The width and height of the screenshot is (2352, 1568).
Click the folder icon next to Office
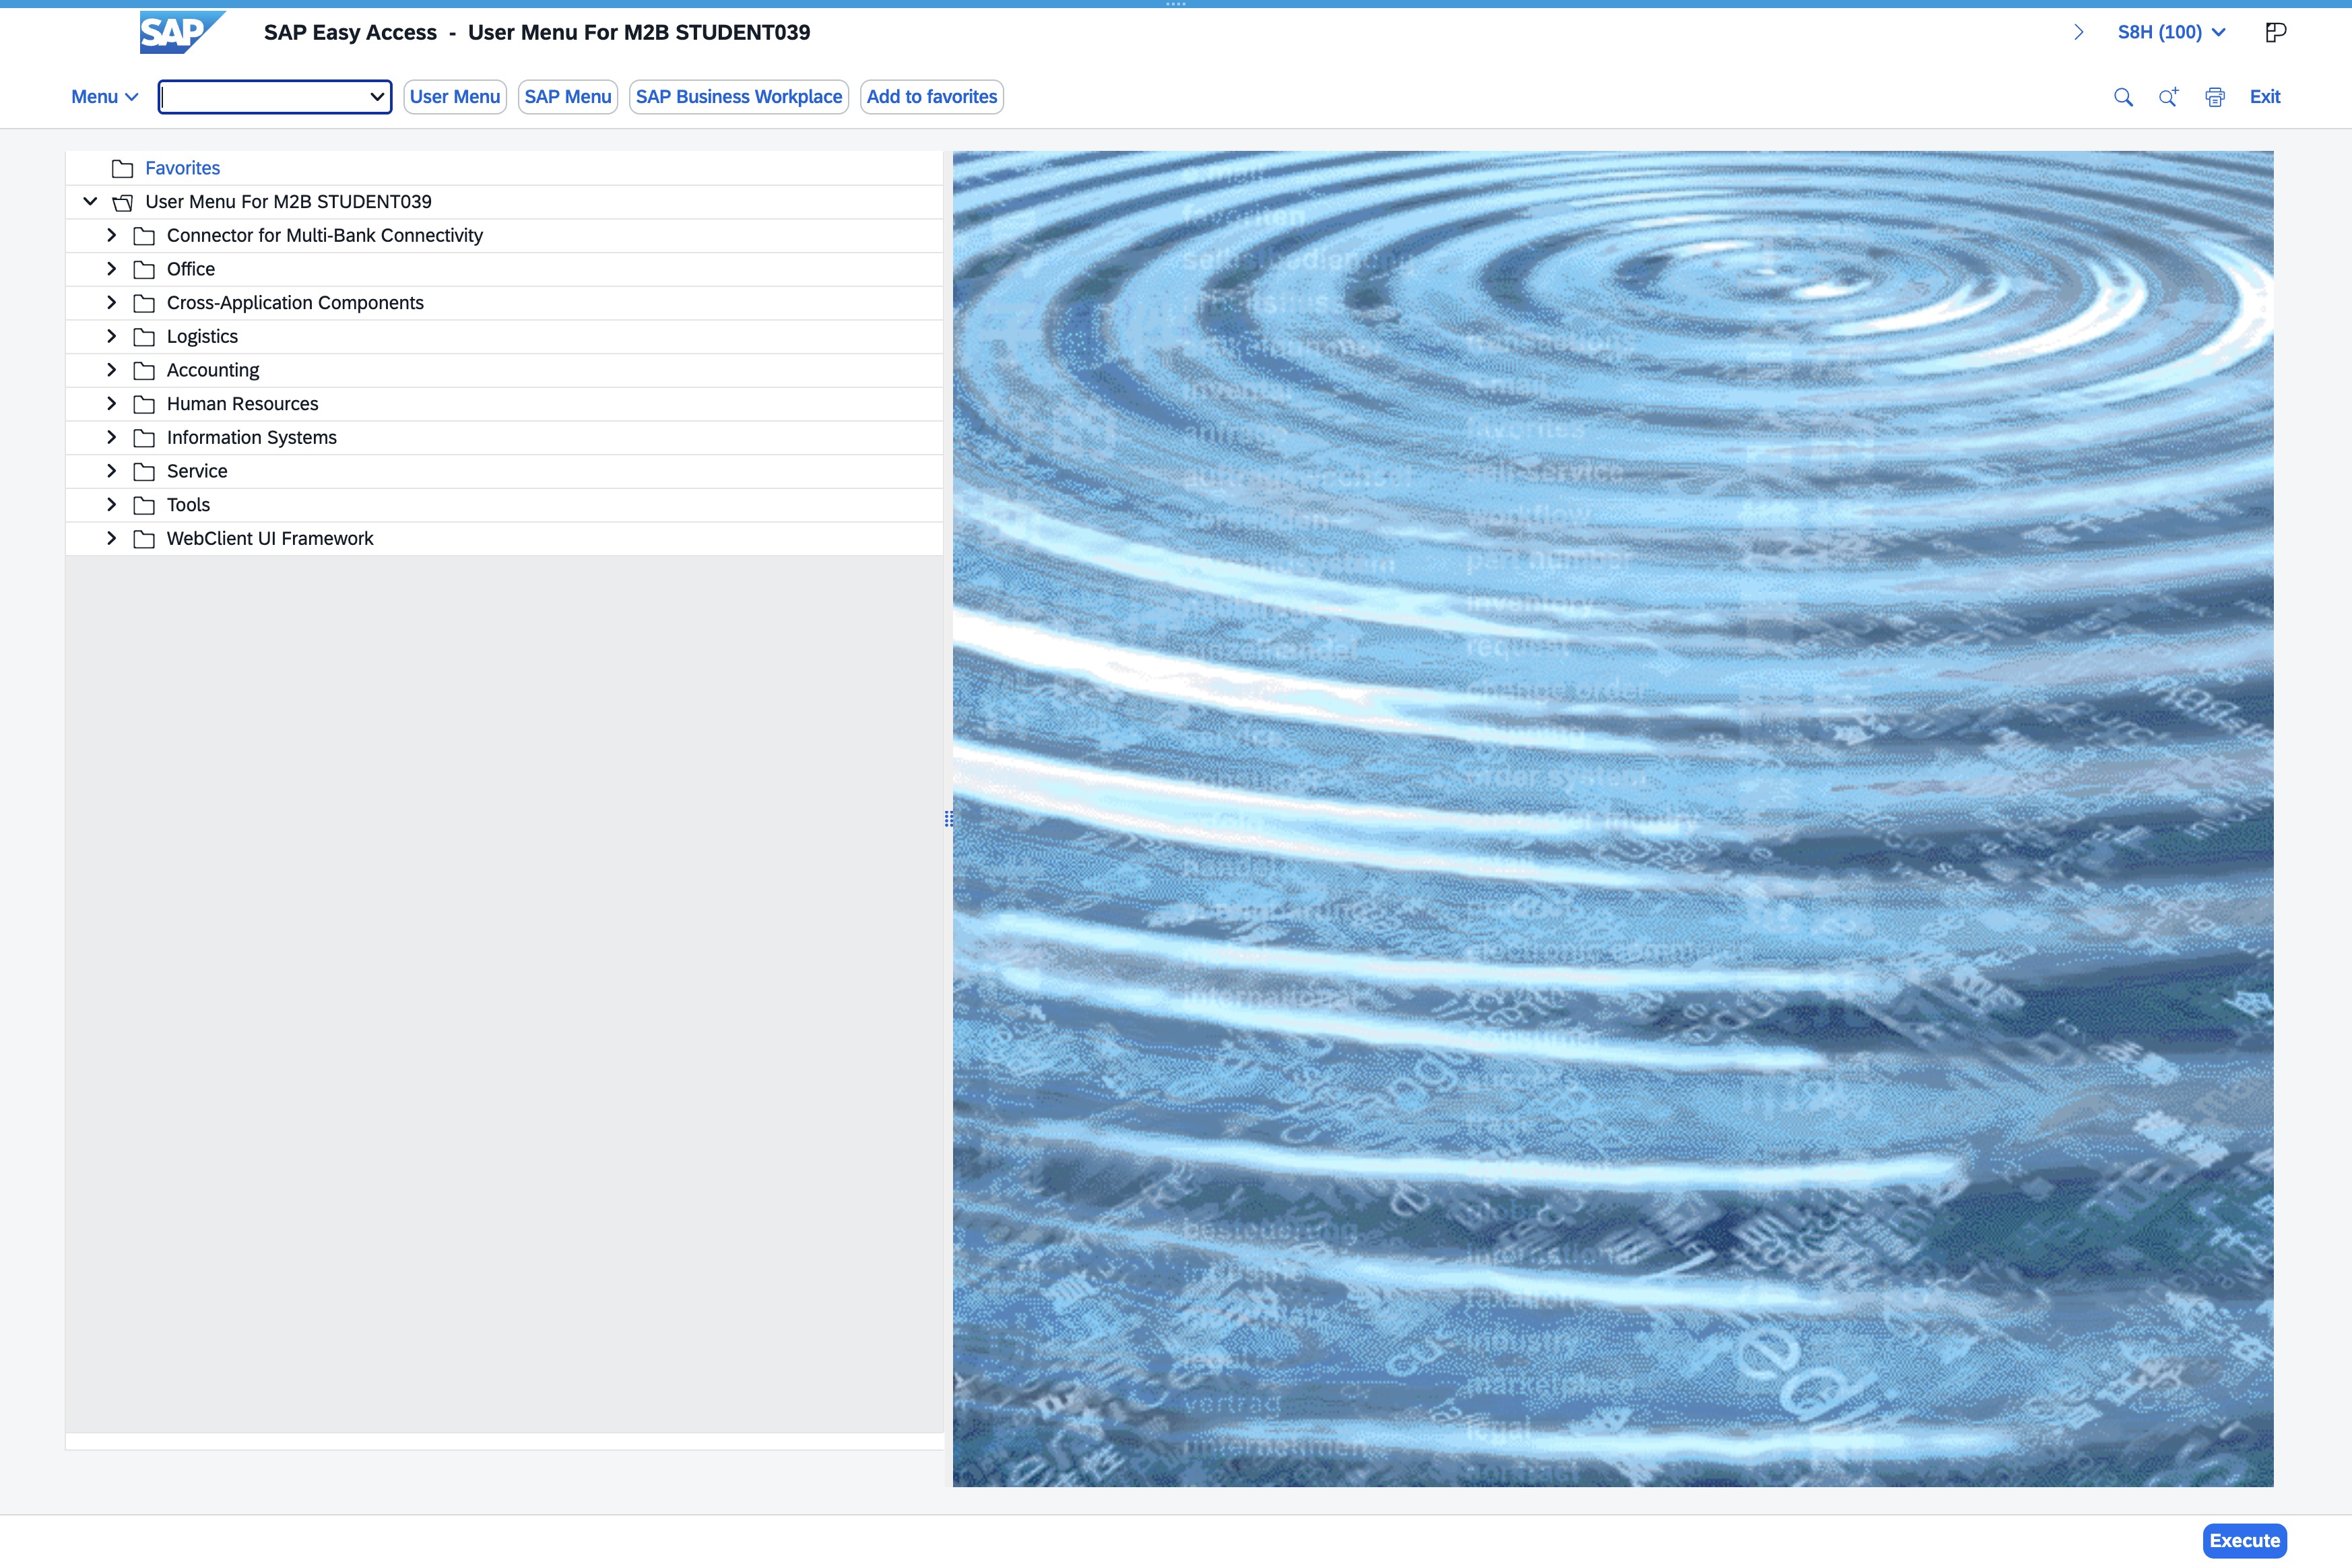[x=144, y=269]
